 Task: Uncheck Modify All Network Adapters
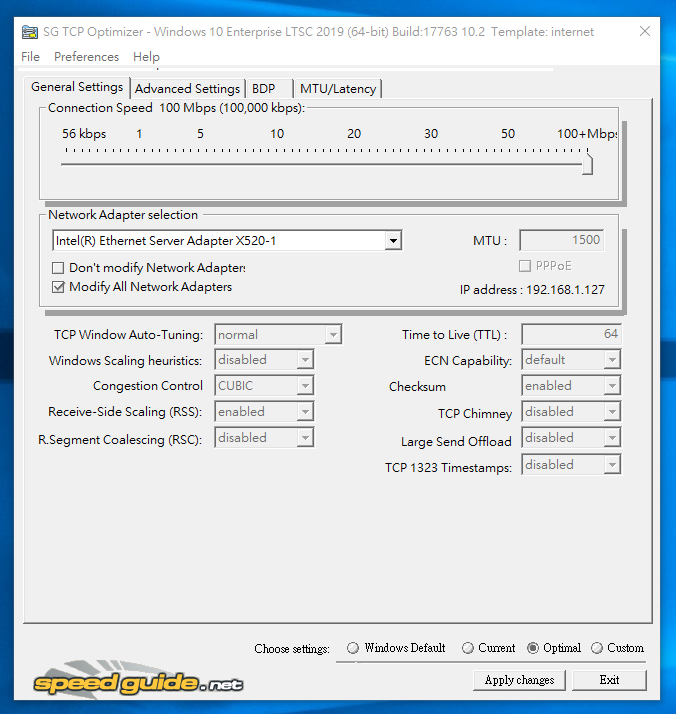click(58, 287)
